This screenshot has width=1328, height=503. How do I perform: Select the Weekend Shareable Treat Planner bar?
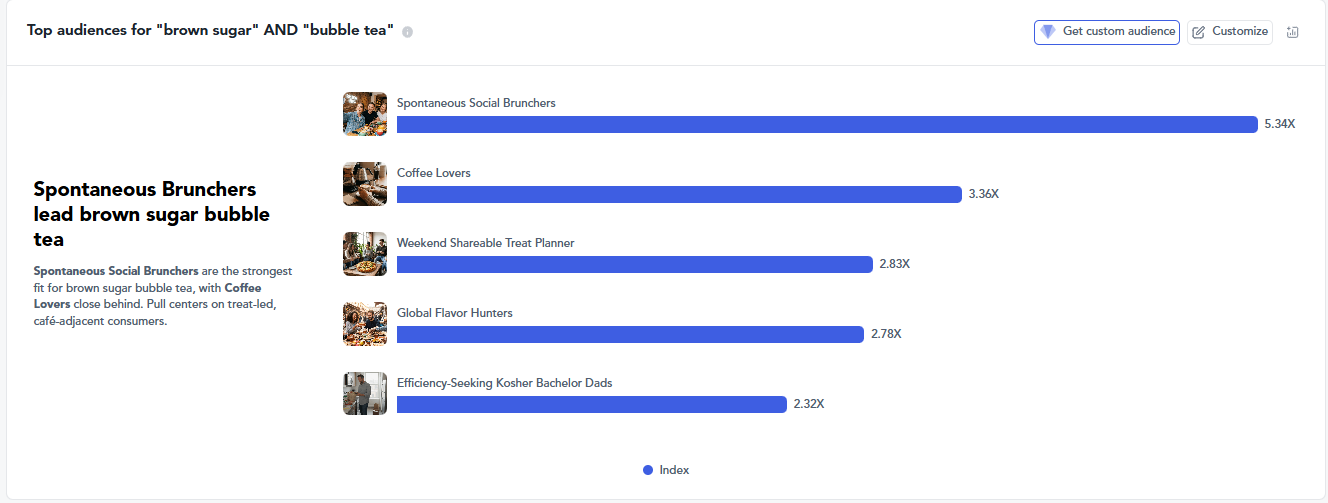[635, 264]
